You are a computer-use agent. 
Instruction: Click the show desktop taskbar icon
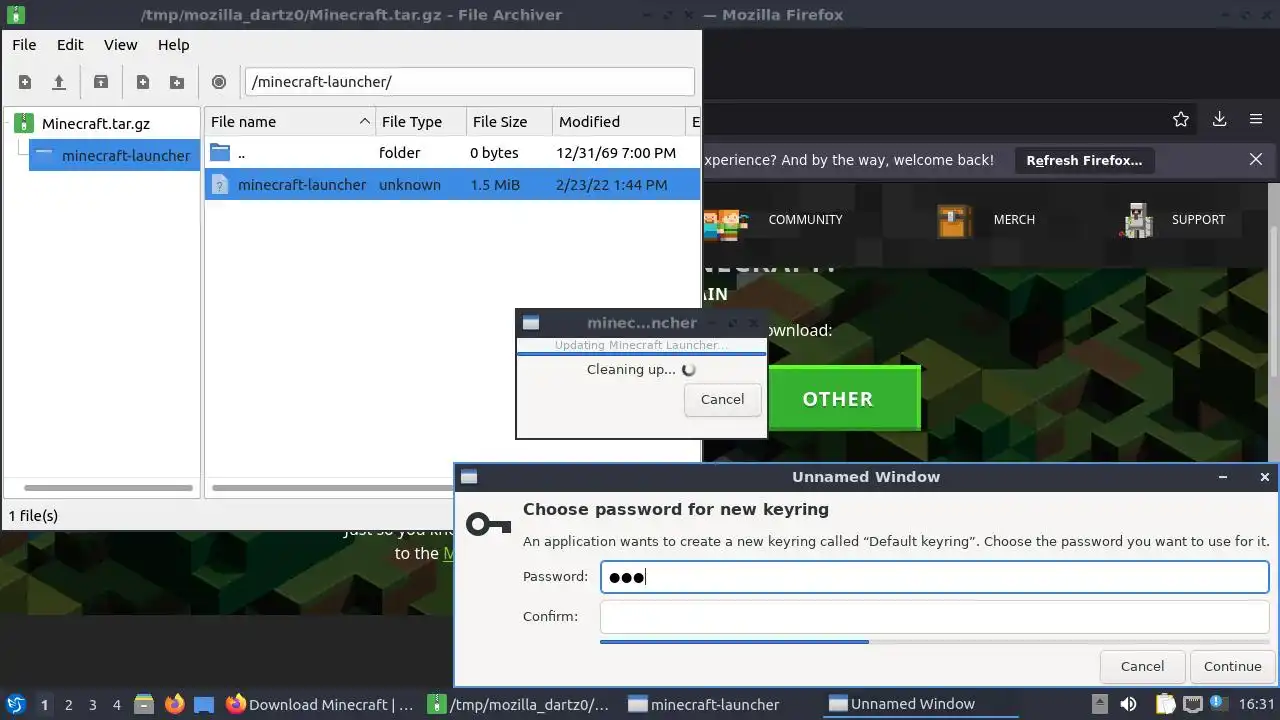[x=204, y=705]
